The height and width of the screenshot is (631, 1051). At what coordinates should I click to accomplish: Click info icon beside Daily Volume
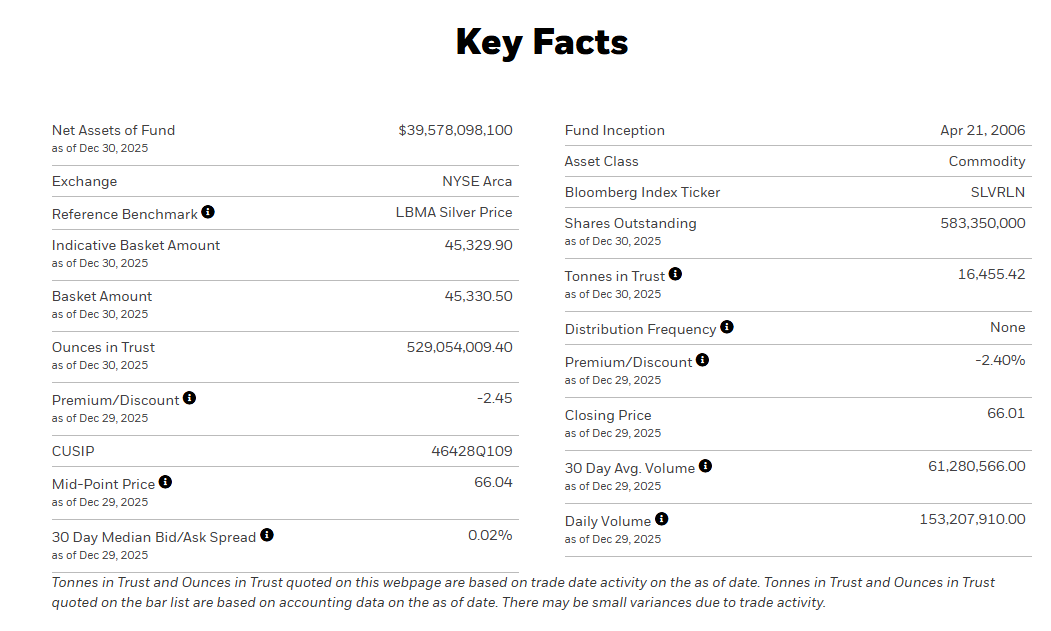coord(661,519)
